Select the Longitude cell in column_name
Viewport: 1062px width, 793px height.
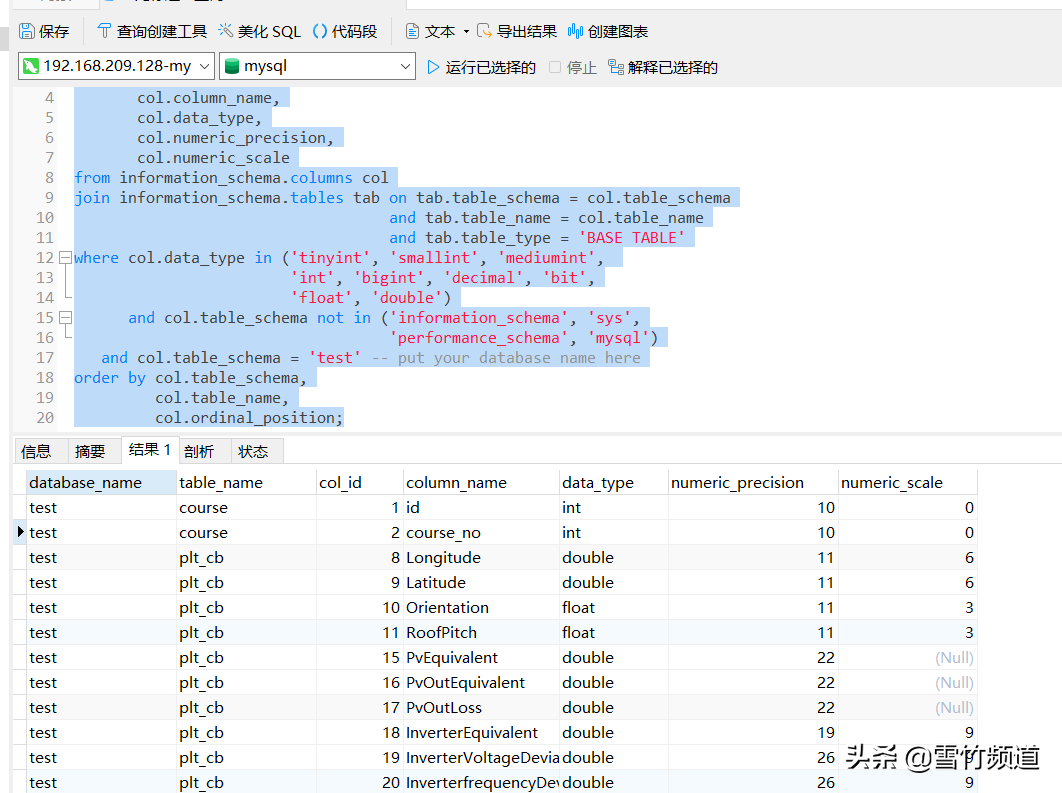pos(443,558)
